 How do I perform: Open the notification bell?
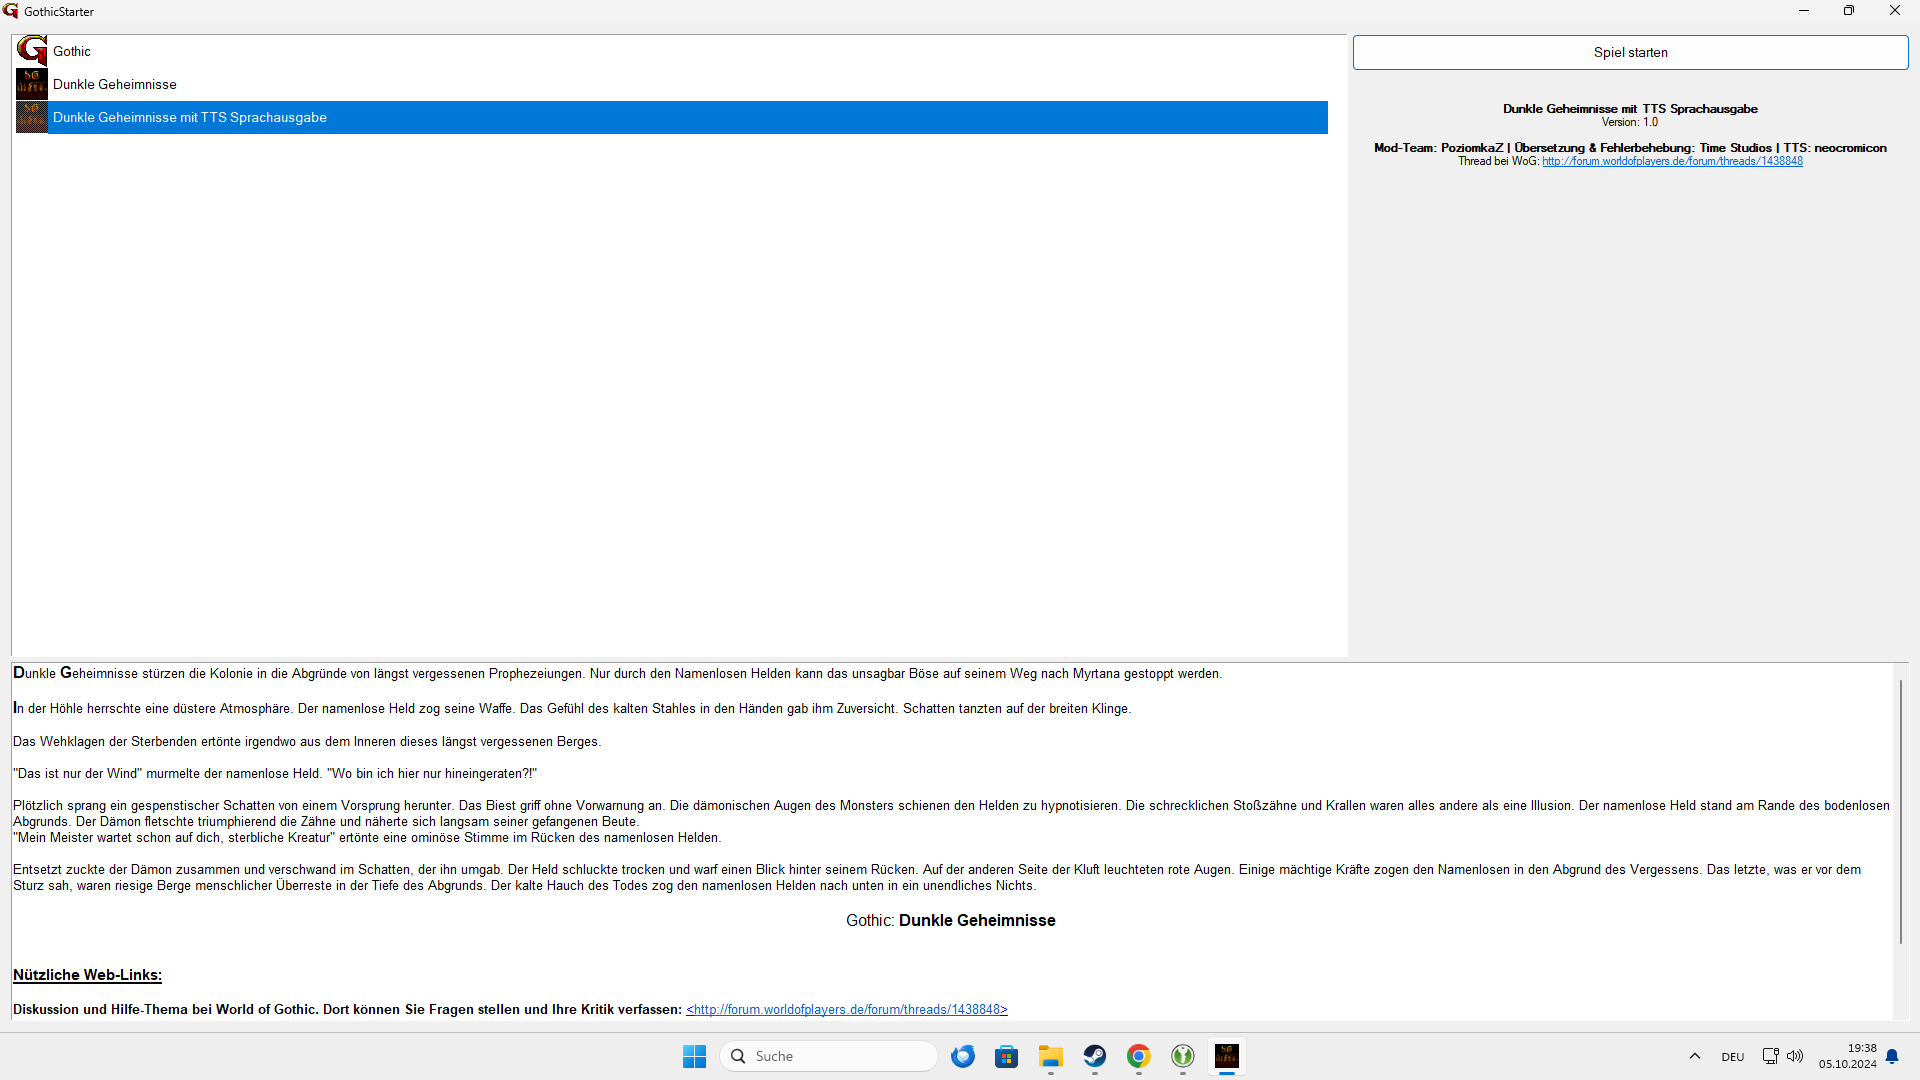pos(1892,1056)
